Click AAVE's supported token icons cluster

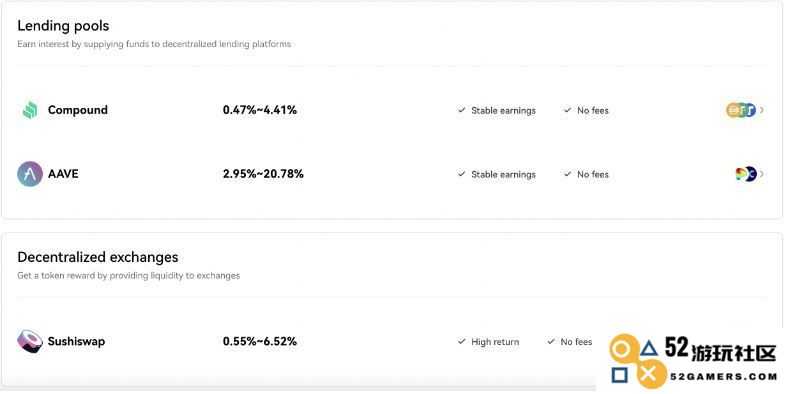pyautogui.click(x=746, y=174)
